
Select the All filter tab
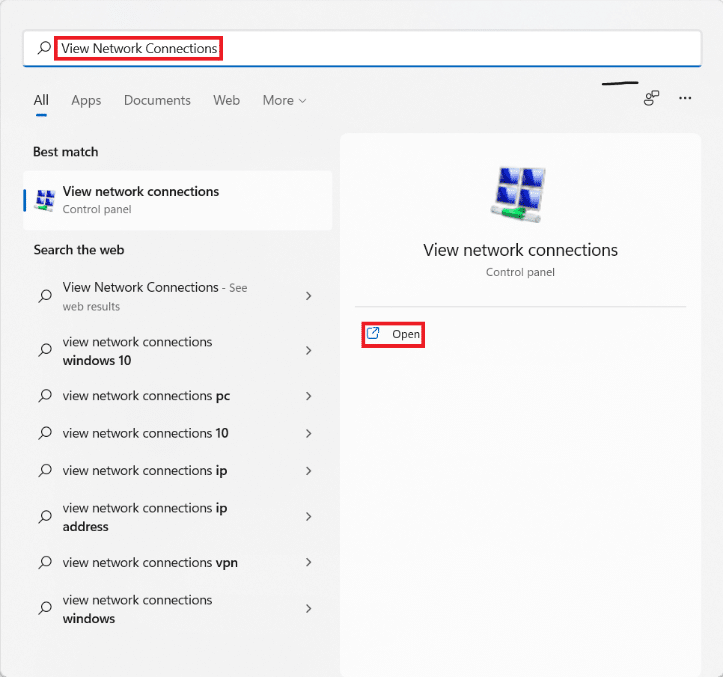[41, 100]
